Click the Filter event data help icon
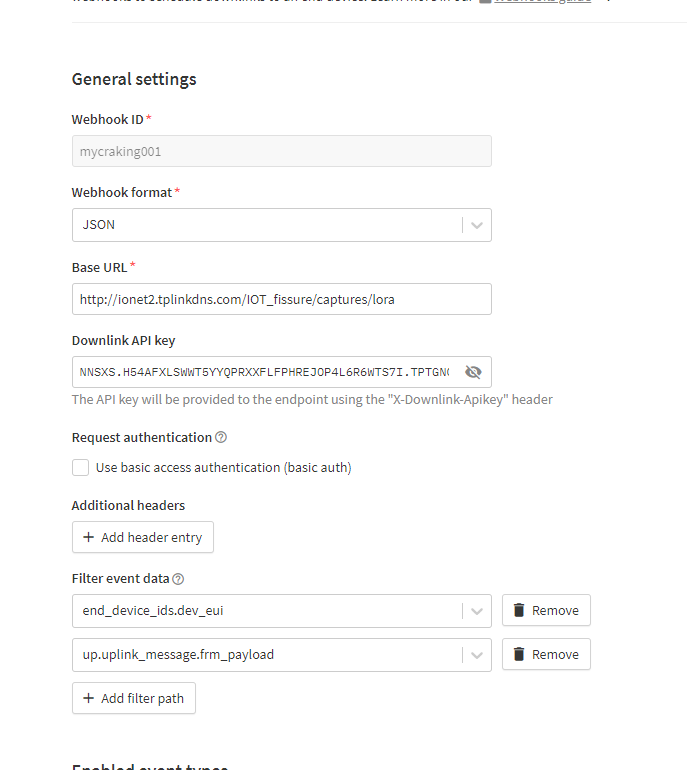Viewport: 687px width, 770px height. coord(179,579)
